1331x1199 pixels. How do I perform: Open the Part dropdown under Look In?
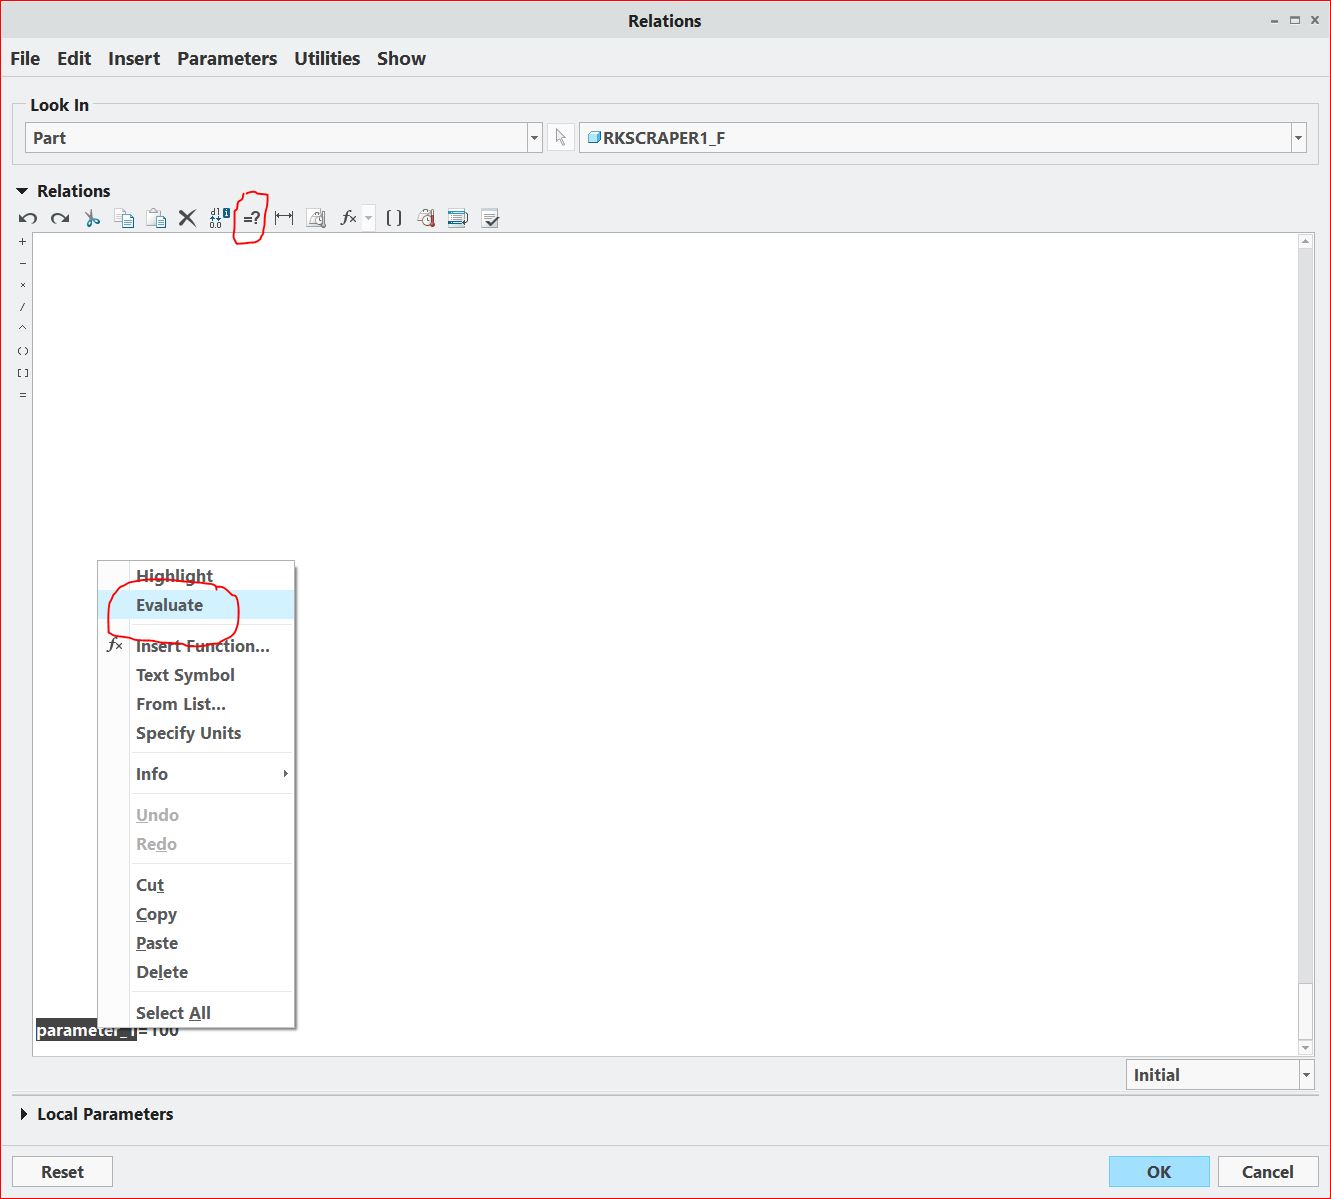click(534, 137)
